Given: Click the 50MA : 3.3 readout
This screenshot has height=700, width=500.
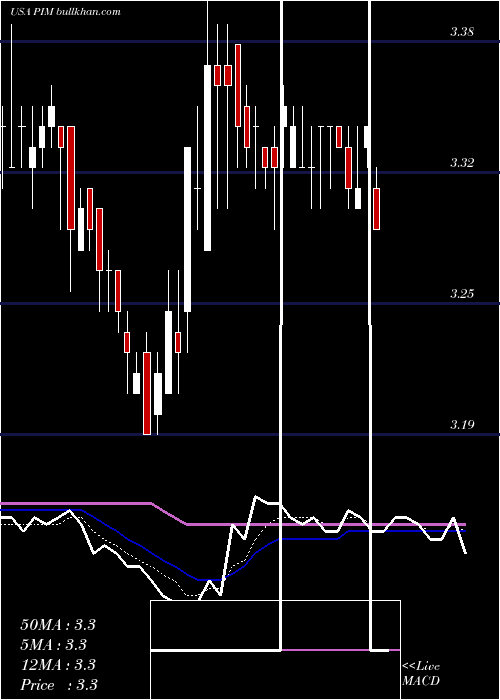Looking at the screenshot, I should pyautogui.click(x=58, y=625).
